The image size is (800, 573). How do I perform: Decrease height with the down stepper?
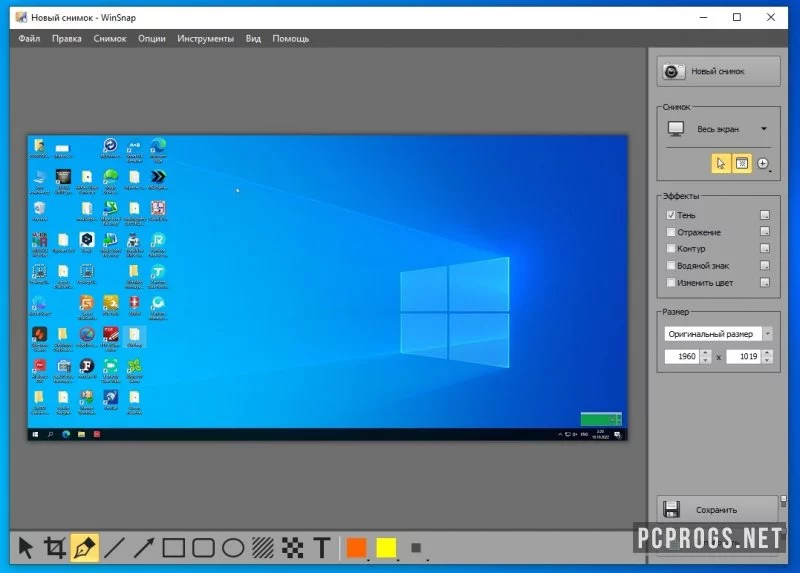click(x=767, y=360)
